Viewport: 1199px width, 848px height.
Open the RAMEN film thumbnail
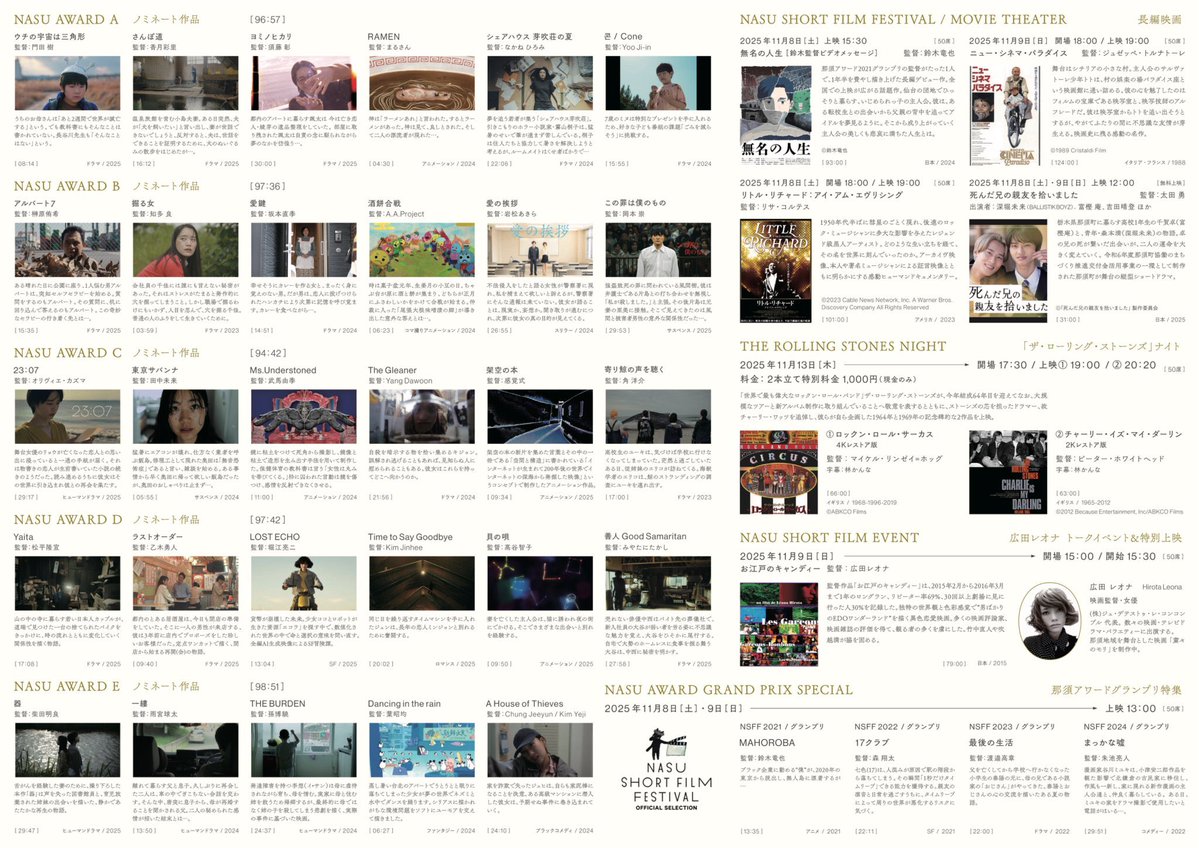(x=421, y=83)
